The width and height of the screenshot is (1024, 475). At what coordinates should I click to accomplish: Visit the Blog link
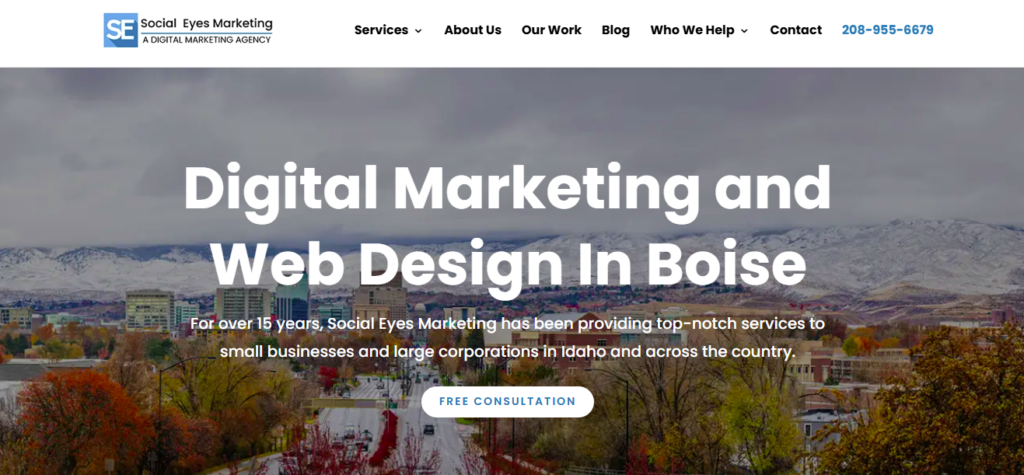[616, 30]
